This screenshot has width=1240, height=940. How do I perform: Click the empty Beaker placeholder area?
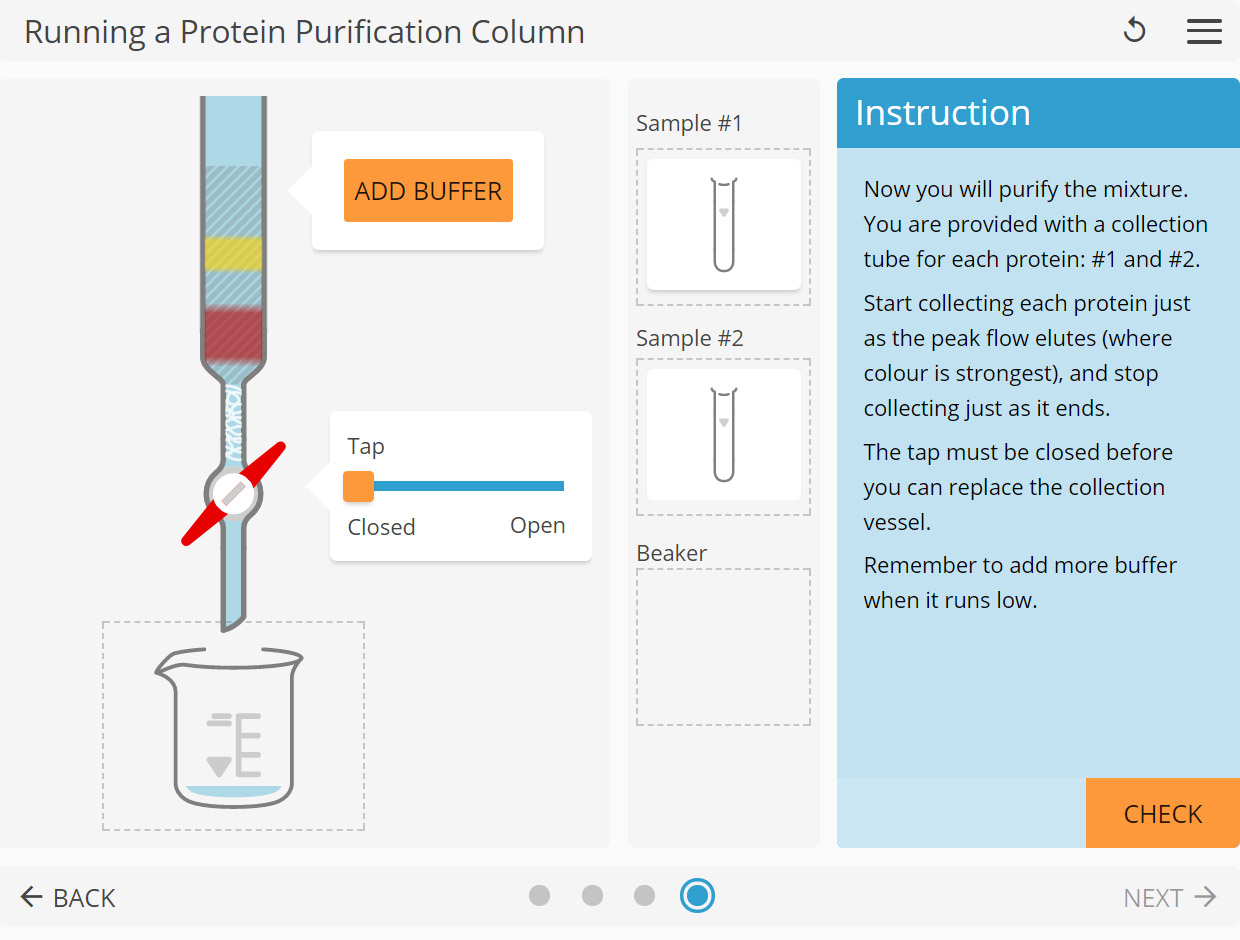click(723, 645)
